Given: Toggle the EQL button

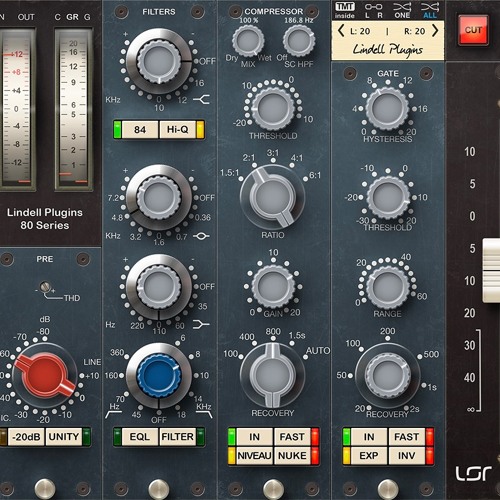Looking at the screenshot, I should (x=140, y=437).
